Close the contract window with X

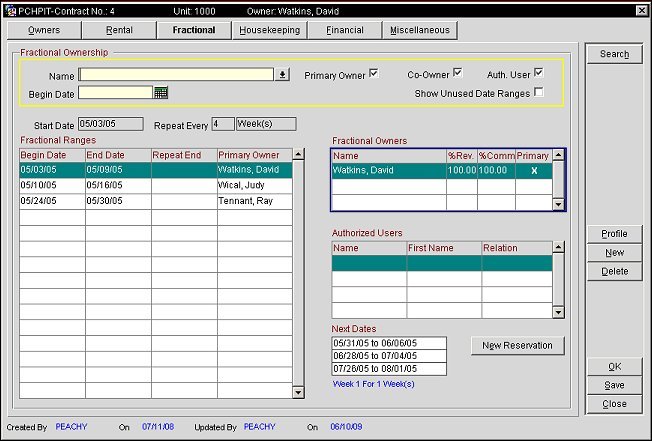click(641, 9)
